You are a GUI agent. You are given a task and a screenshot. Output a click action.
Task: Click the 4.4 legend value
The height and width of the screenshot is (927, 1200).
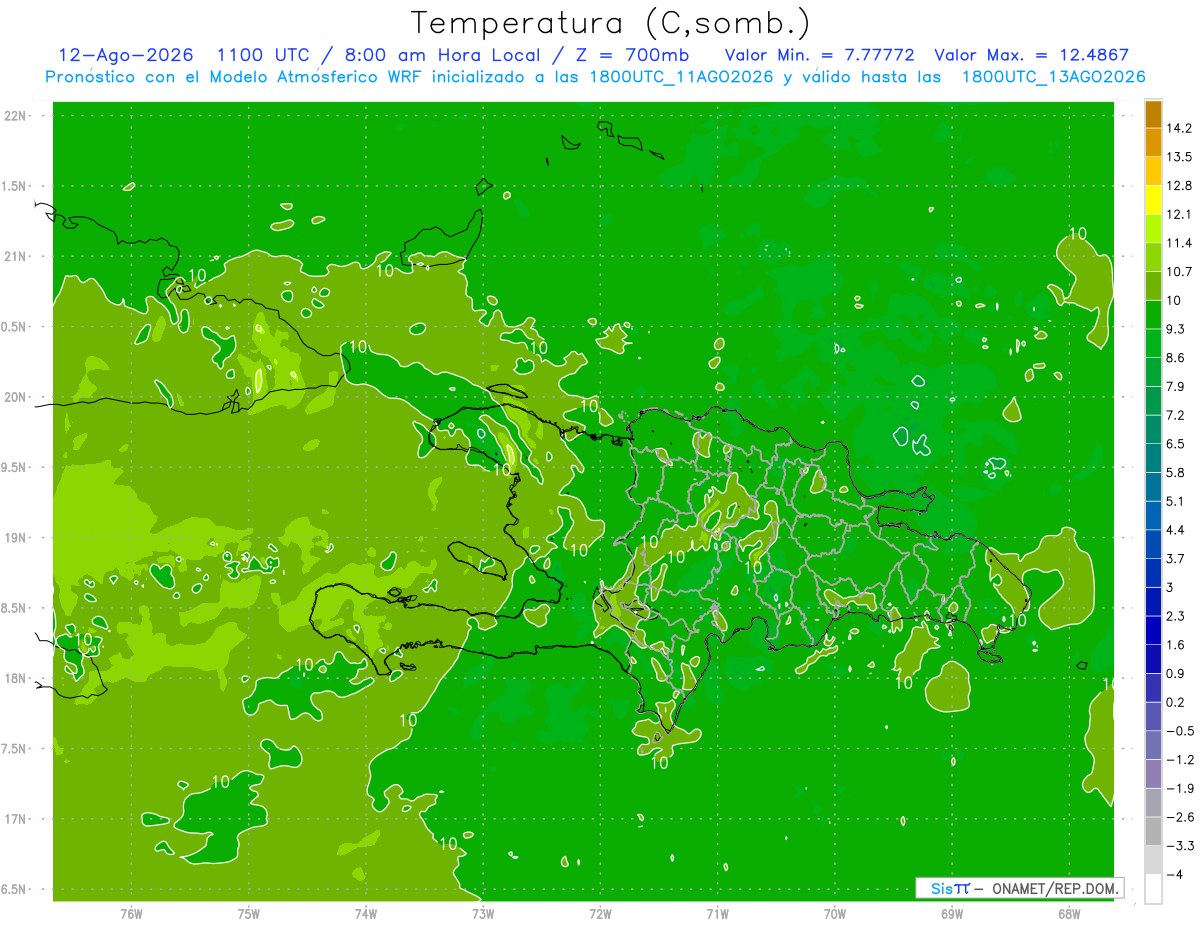point(1177,530)
